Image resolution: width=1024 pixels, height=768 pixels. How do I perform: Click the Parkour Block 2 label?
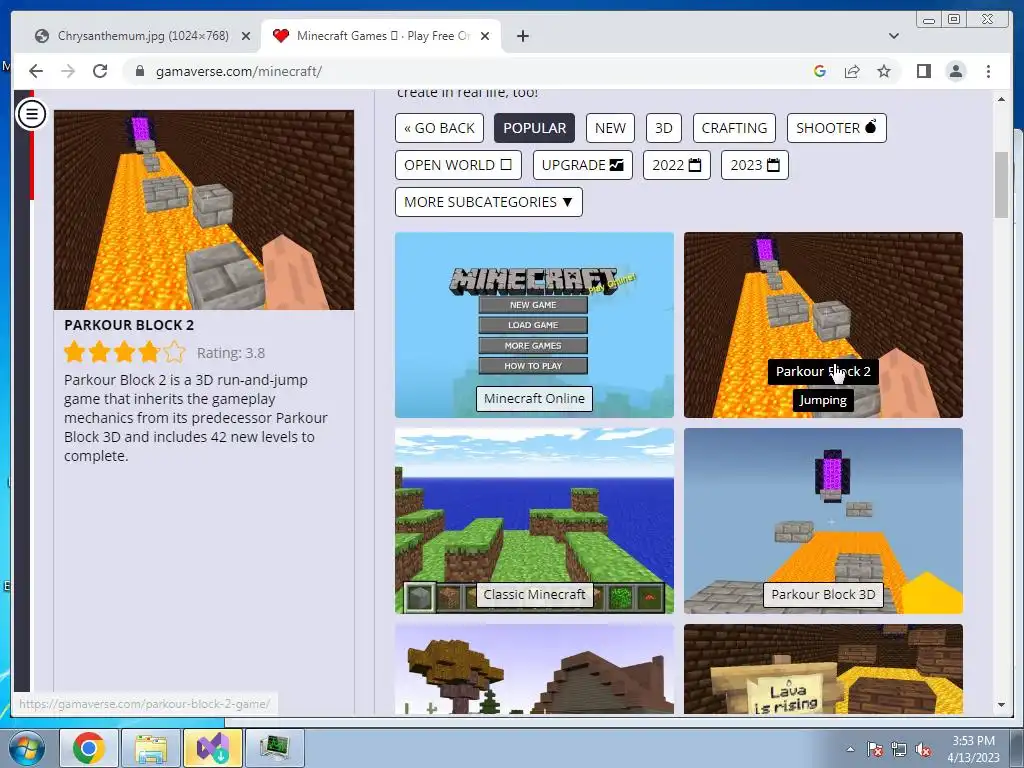pos(823,372)
